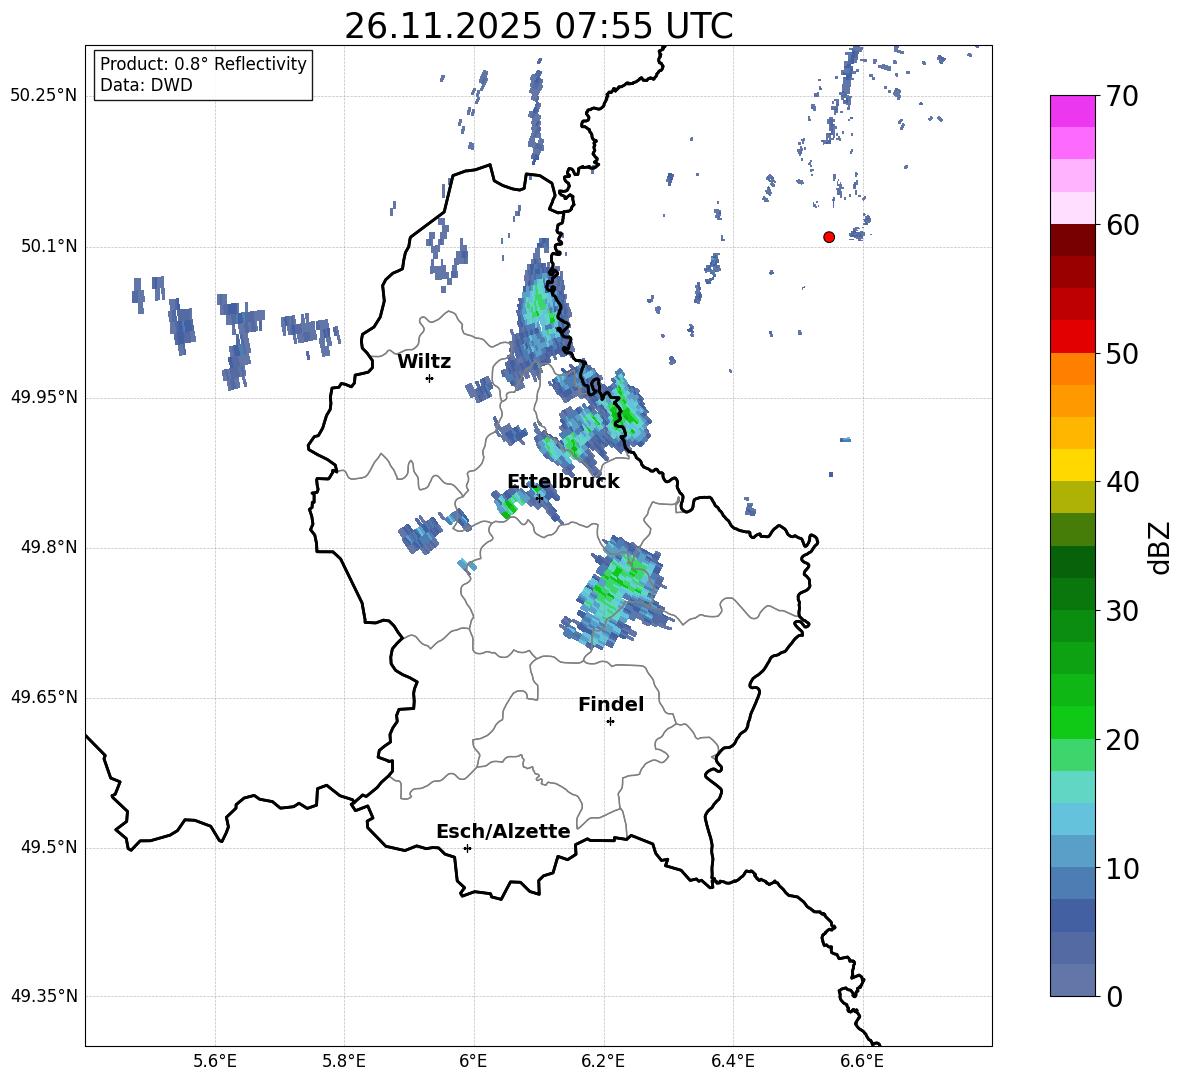Click the Wiltz station cross marker
This screenshot has width=1184, height=1081.
point(430,378)
